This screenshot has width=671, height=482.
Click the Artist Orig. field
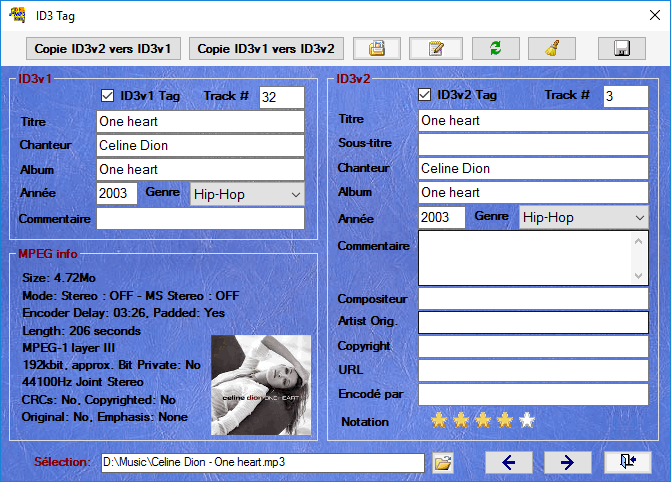(533, 322)
